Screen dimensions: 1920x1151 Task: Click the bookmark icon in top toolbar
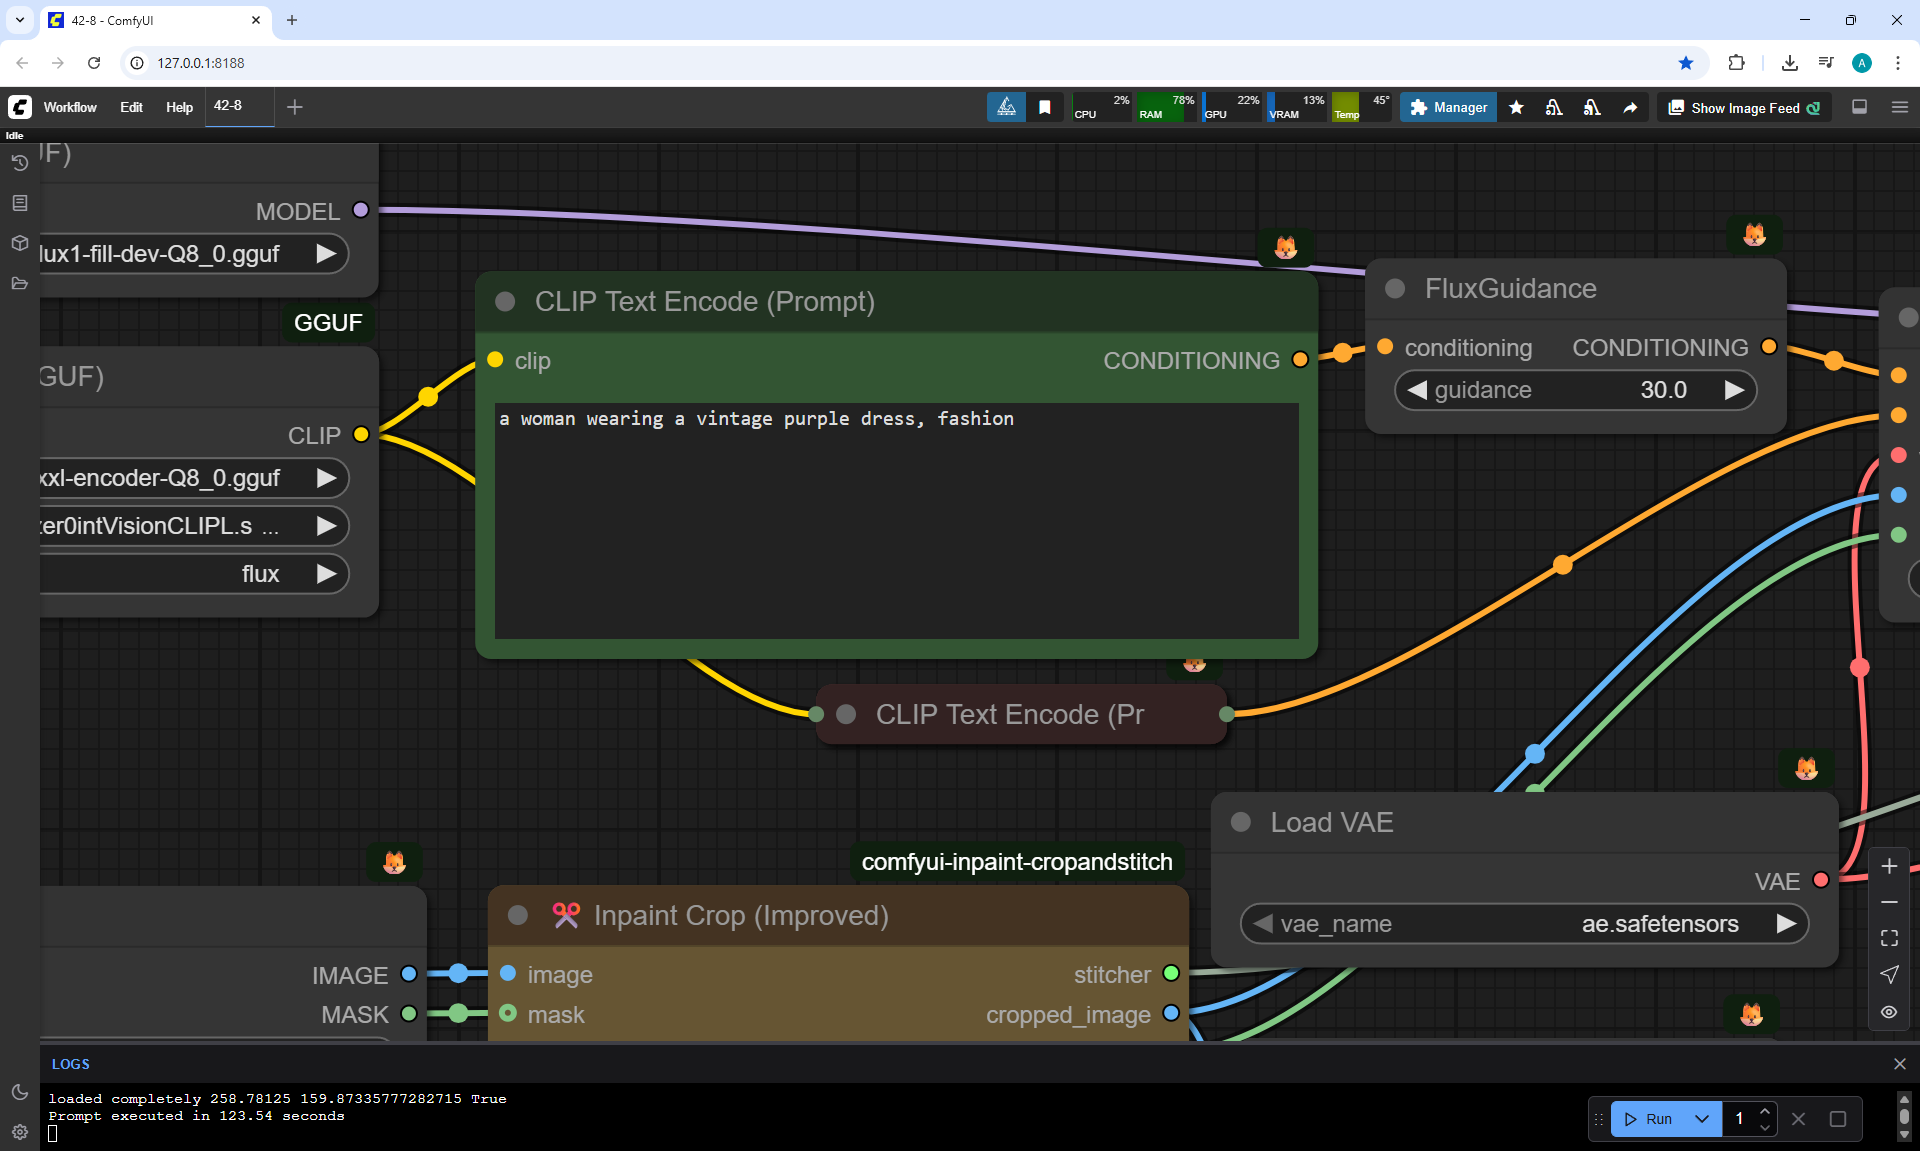coord(1044,108)
